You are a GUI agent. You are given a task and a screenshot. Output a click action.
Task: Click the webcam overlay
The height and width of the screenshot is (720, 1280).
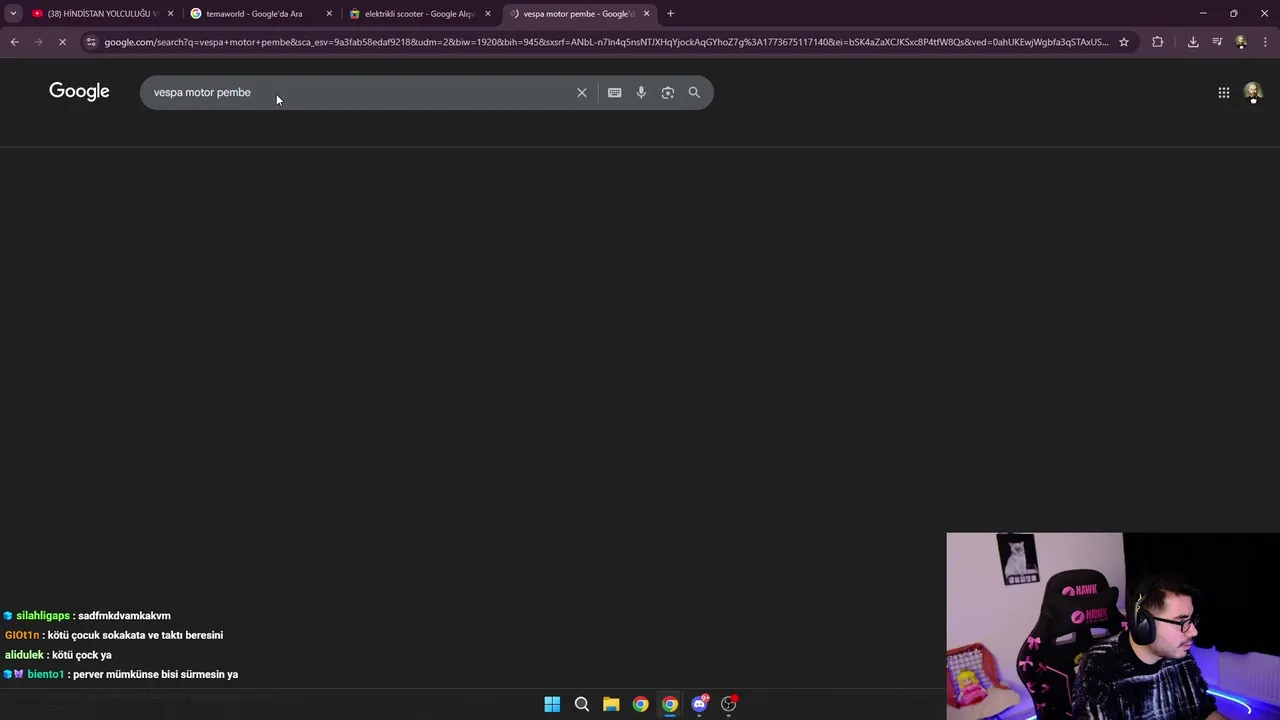pyautogui.click(x=1113, y=626)
